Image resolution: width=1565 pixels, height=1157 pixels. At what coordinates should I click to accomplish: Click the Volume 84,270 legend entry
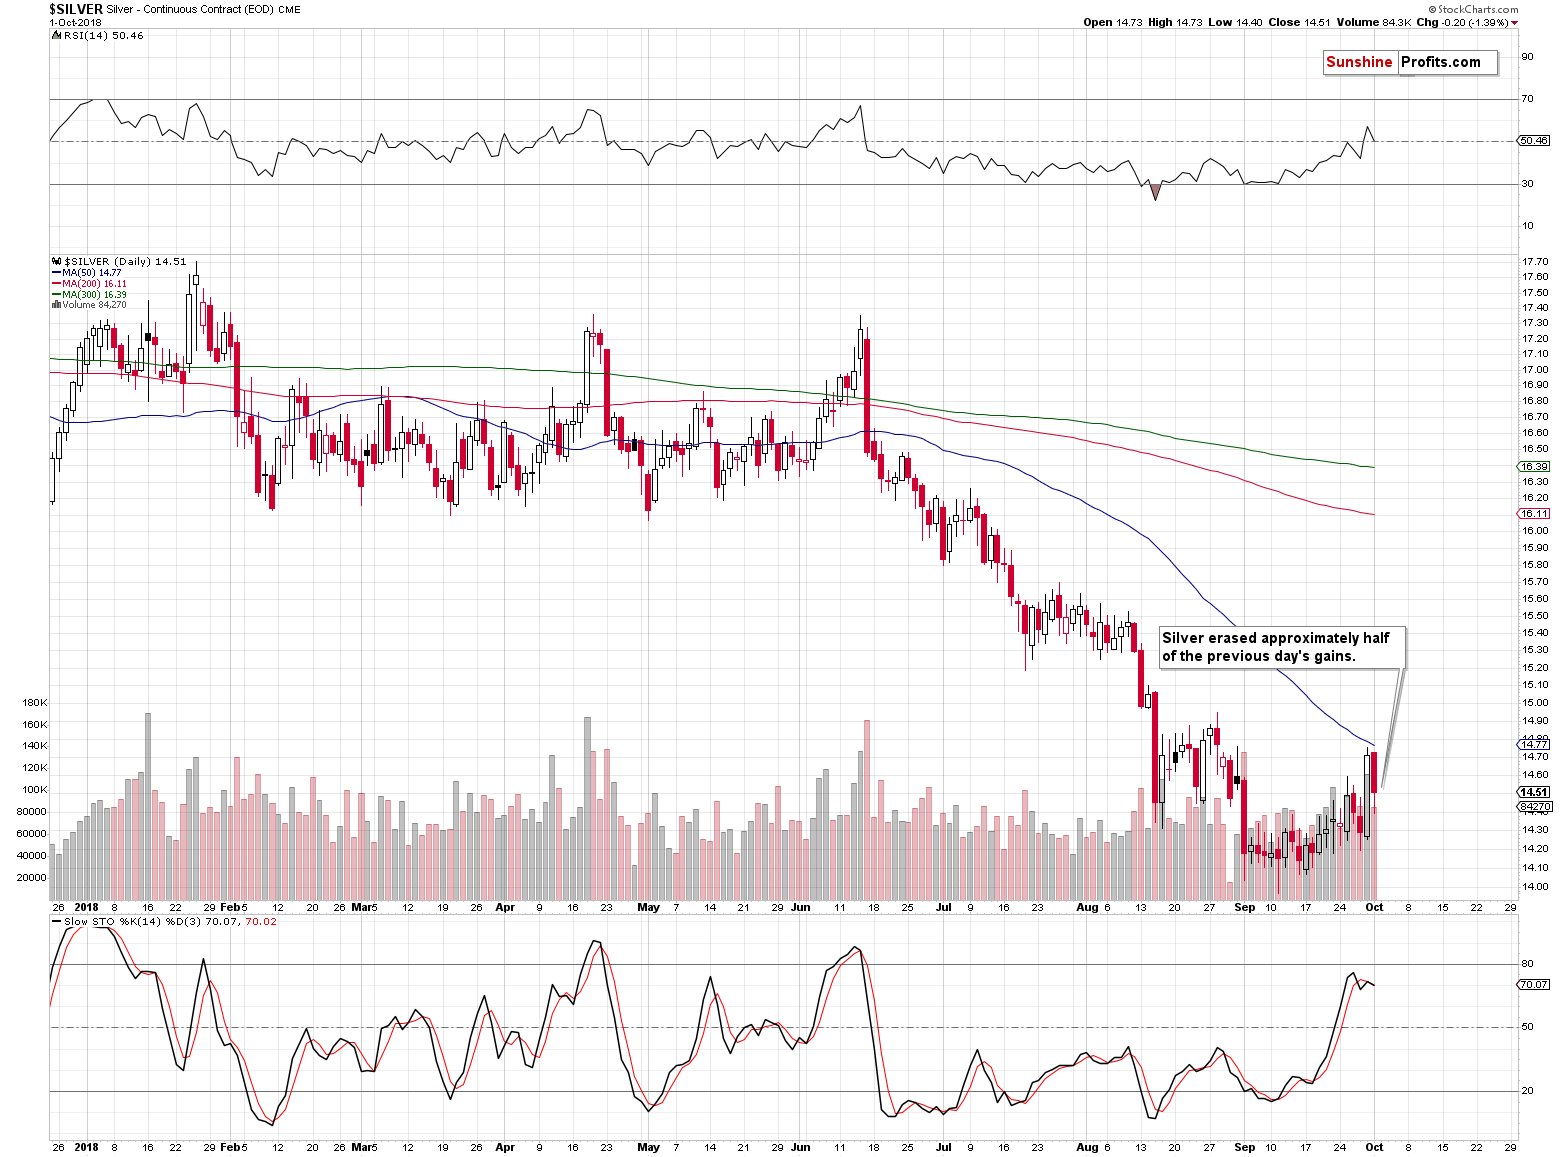[x=94, y=305]
